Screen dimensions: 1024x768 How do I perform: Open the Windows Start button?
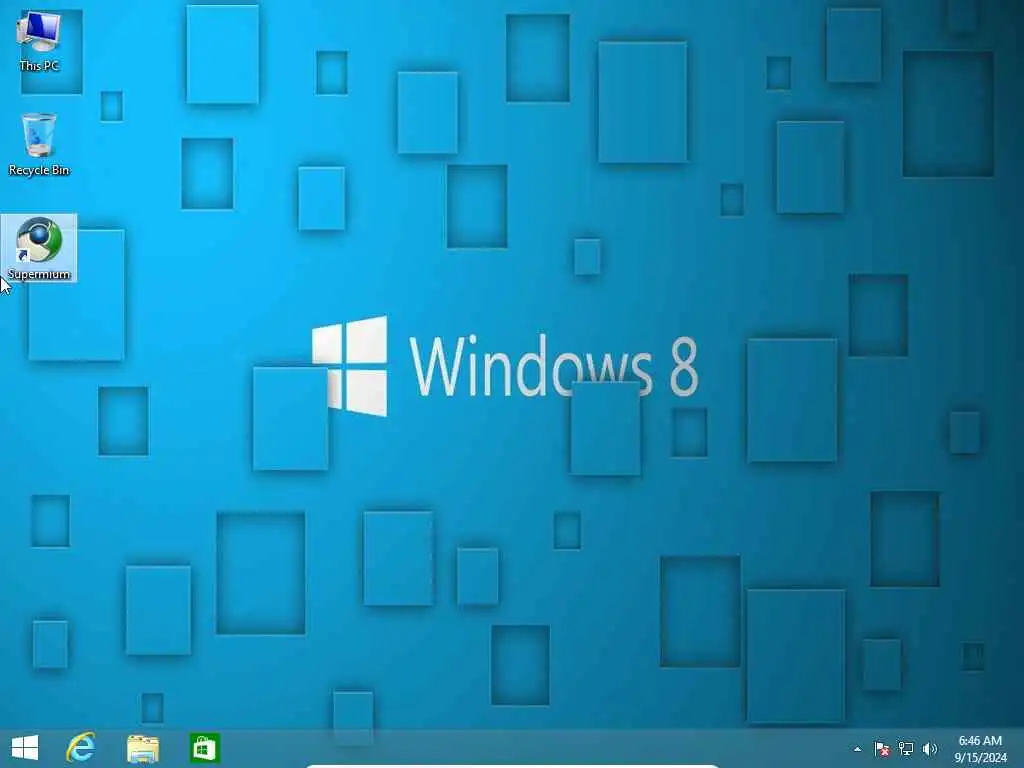tap(25, 748)
